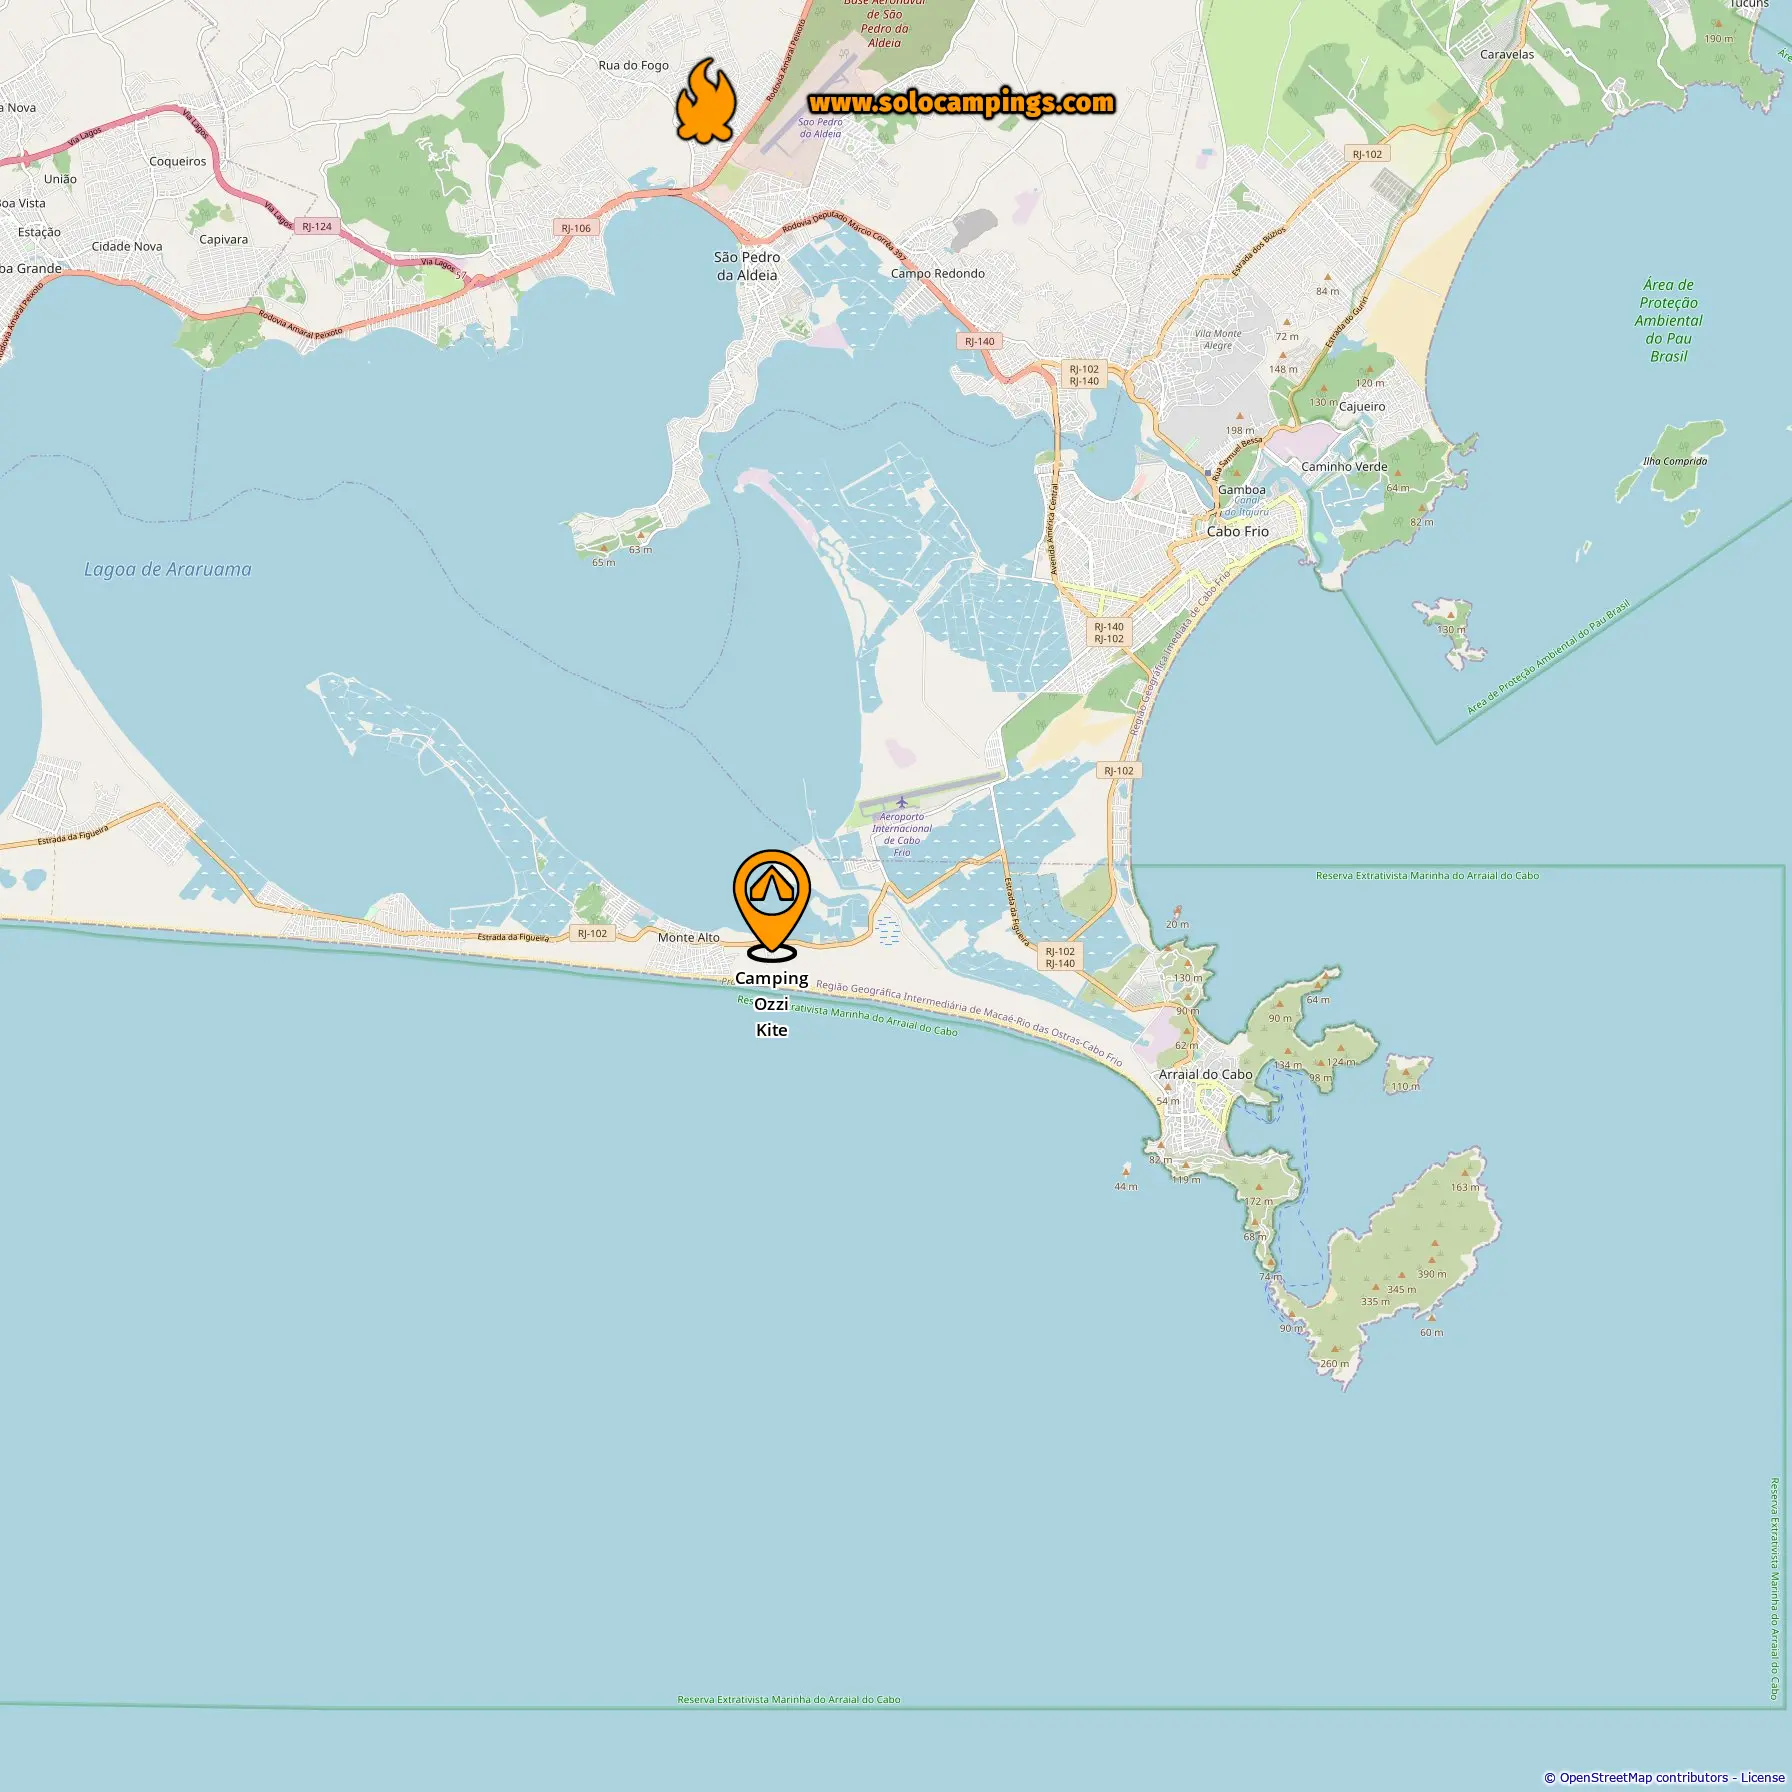Click the orange campfire flame logo
1792x1792 pixels.
(x=706, y=100)
